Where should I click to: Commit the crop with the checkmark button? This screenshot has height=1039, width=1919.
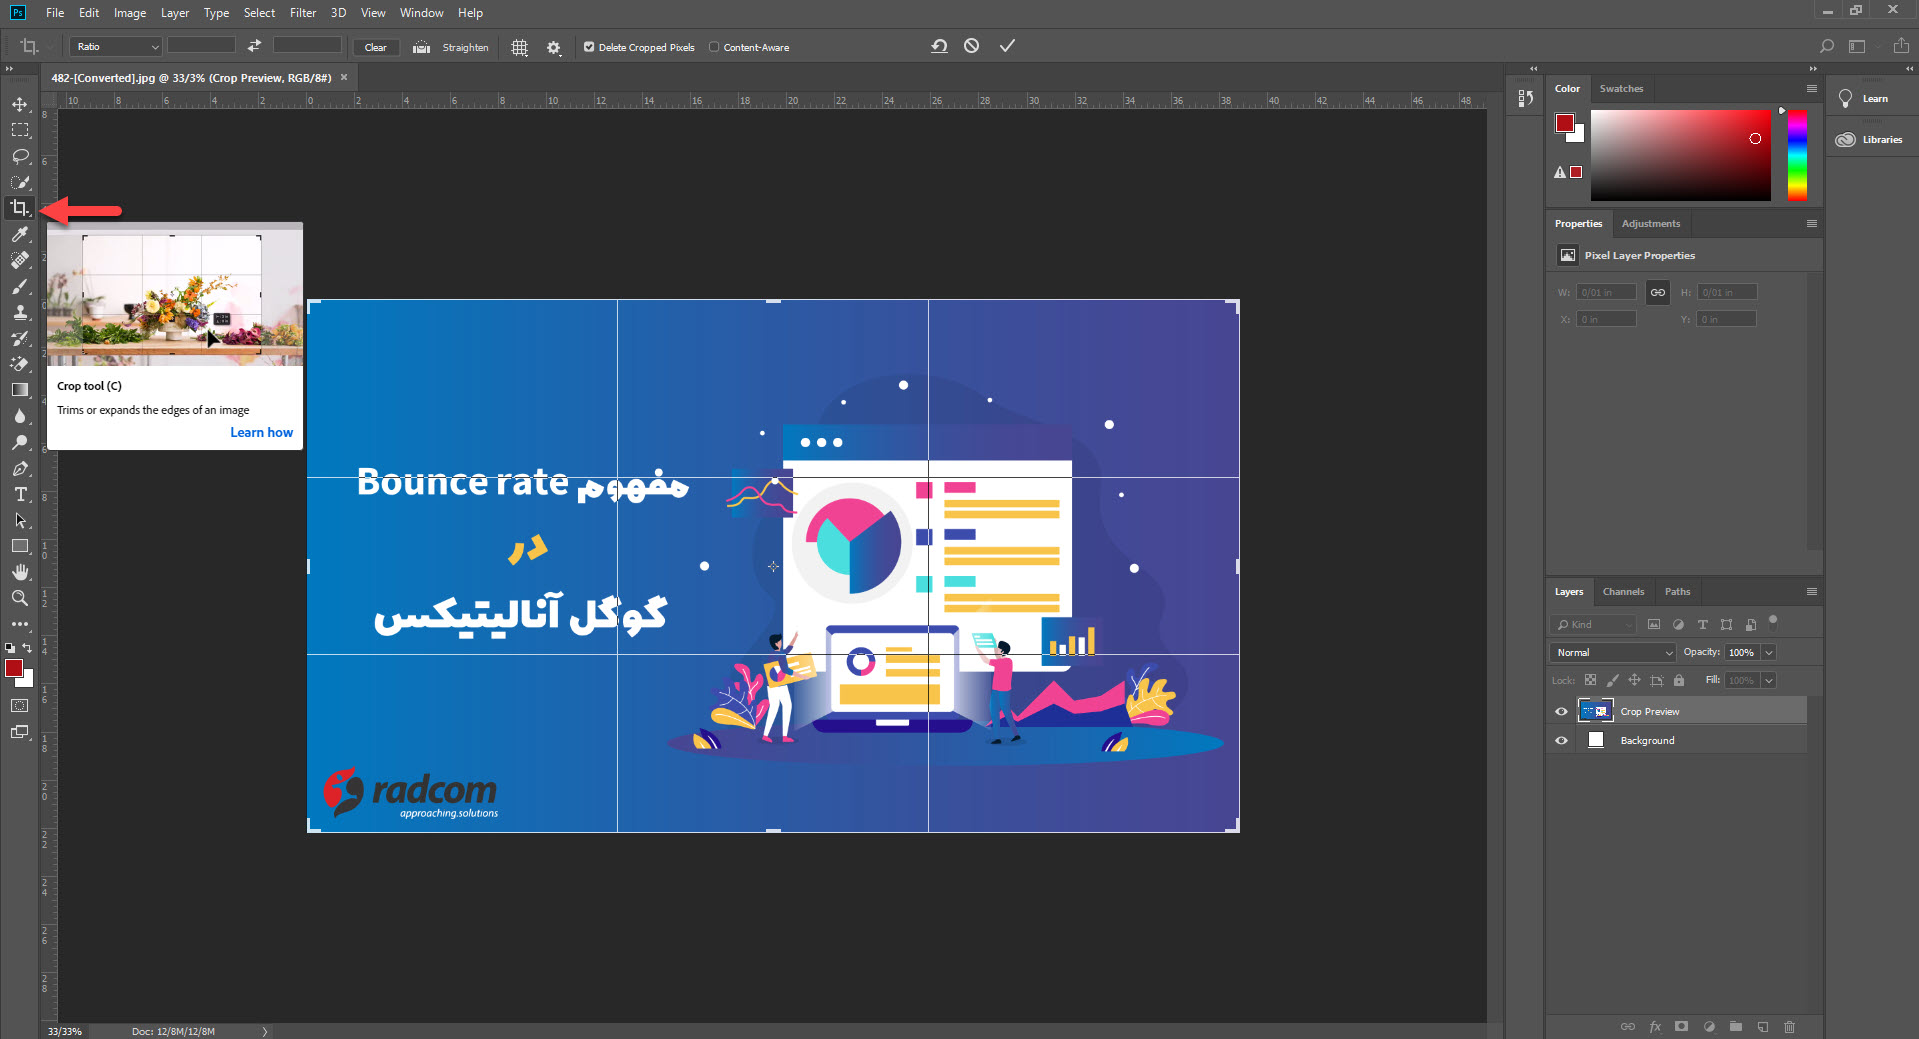pos(1007,45)
